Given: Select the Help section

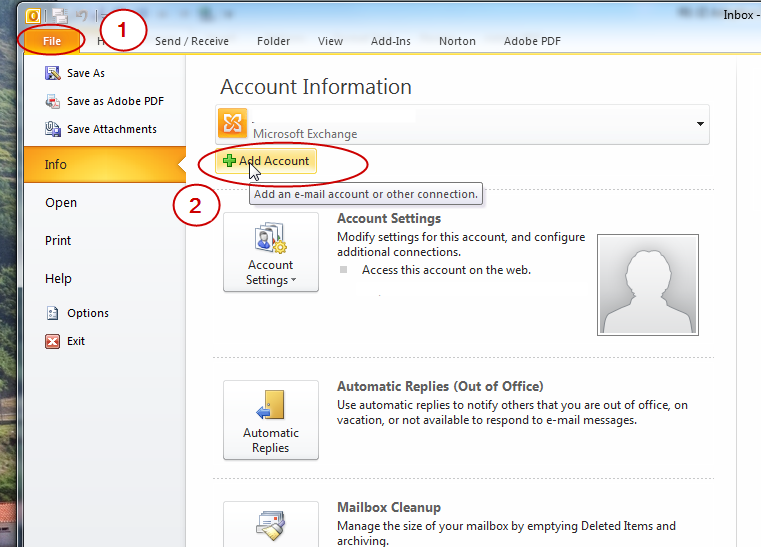Looking at the screenshot, I should (58, 279).
